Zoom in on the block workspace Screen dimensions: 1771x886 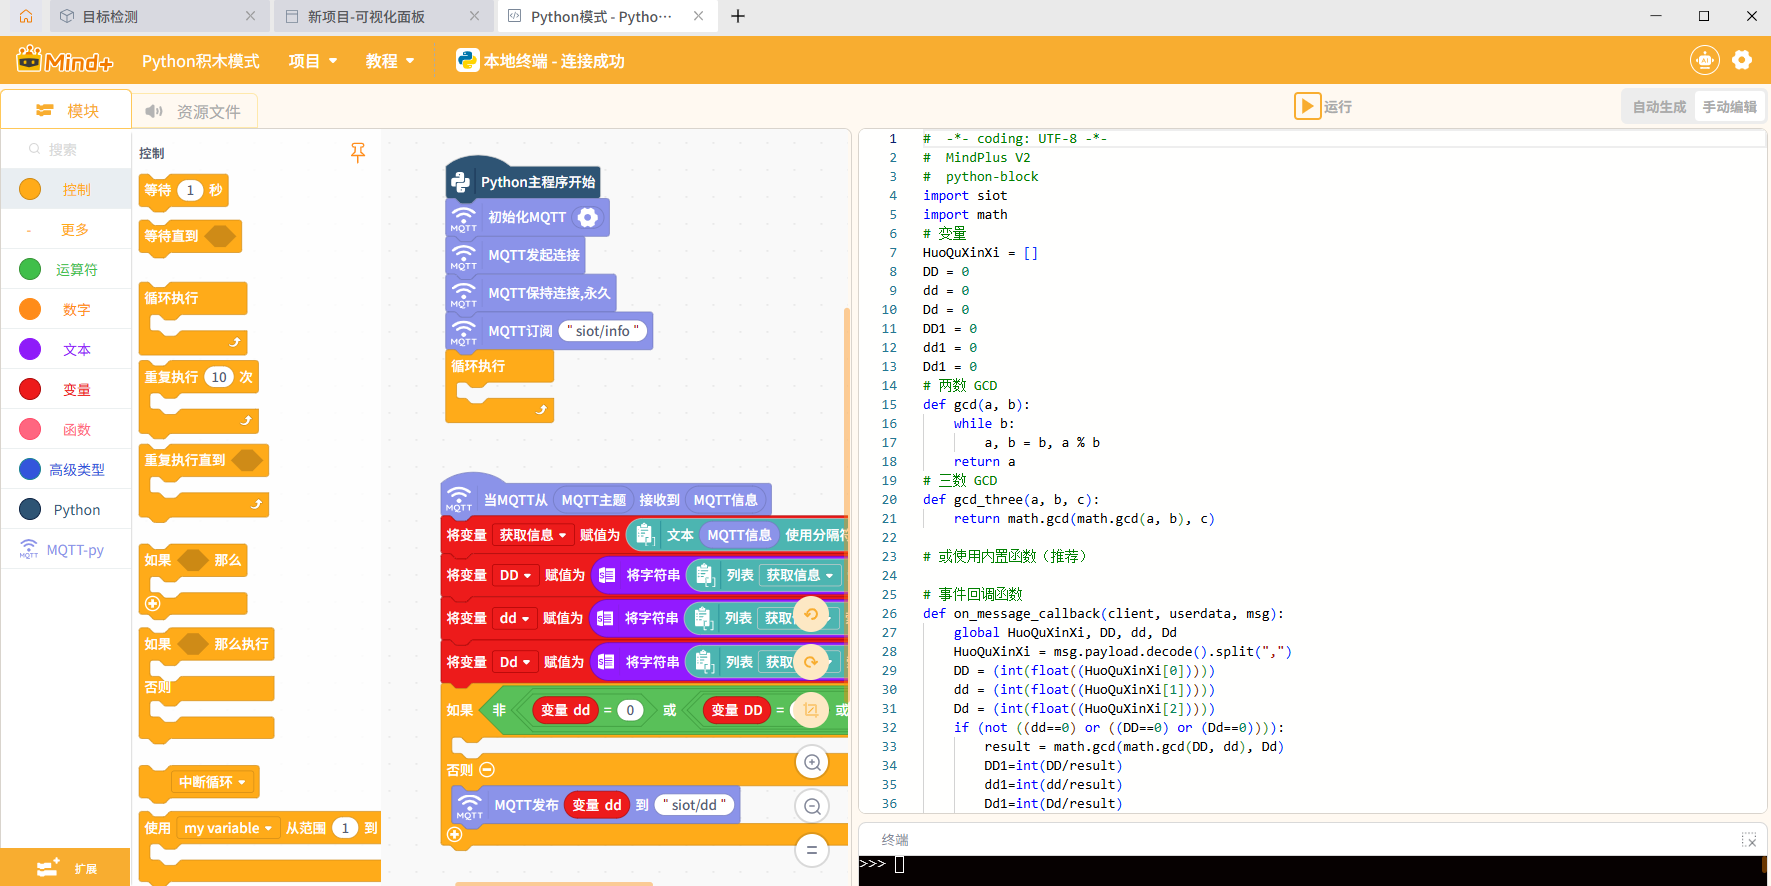[812, 763]
